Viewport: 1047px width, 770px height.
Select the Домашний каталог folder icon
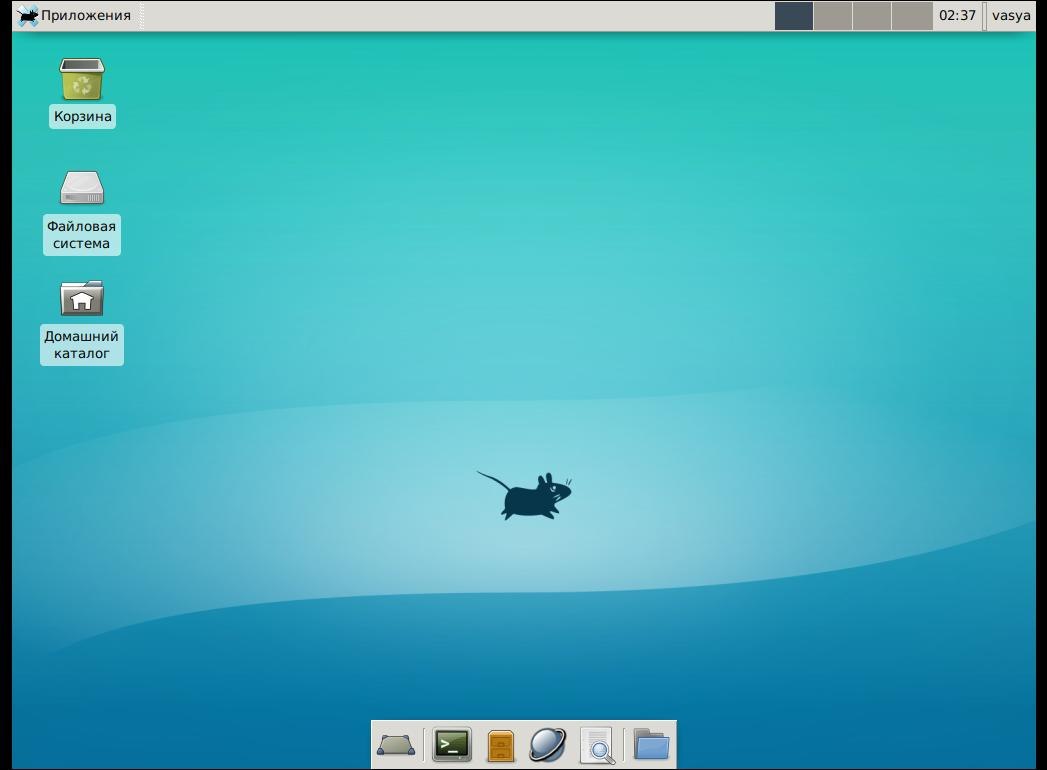82,298
